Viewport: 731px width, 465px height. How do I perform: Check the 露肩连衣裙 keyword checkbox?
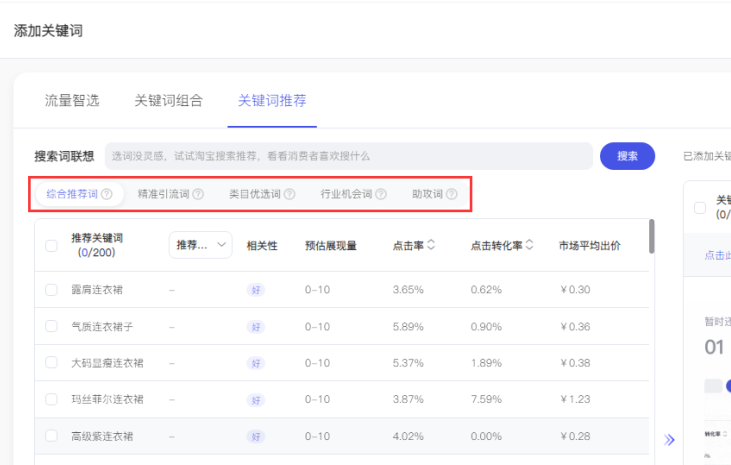pos(51,290)
